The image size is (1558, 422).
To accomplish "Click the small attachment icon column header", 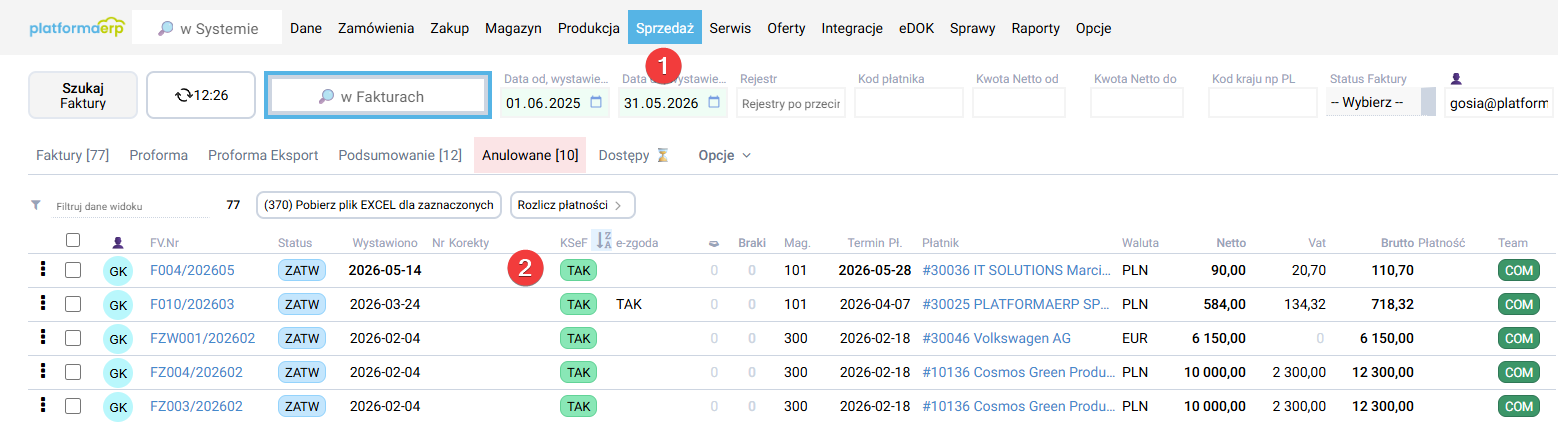I will pos(713,242).
